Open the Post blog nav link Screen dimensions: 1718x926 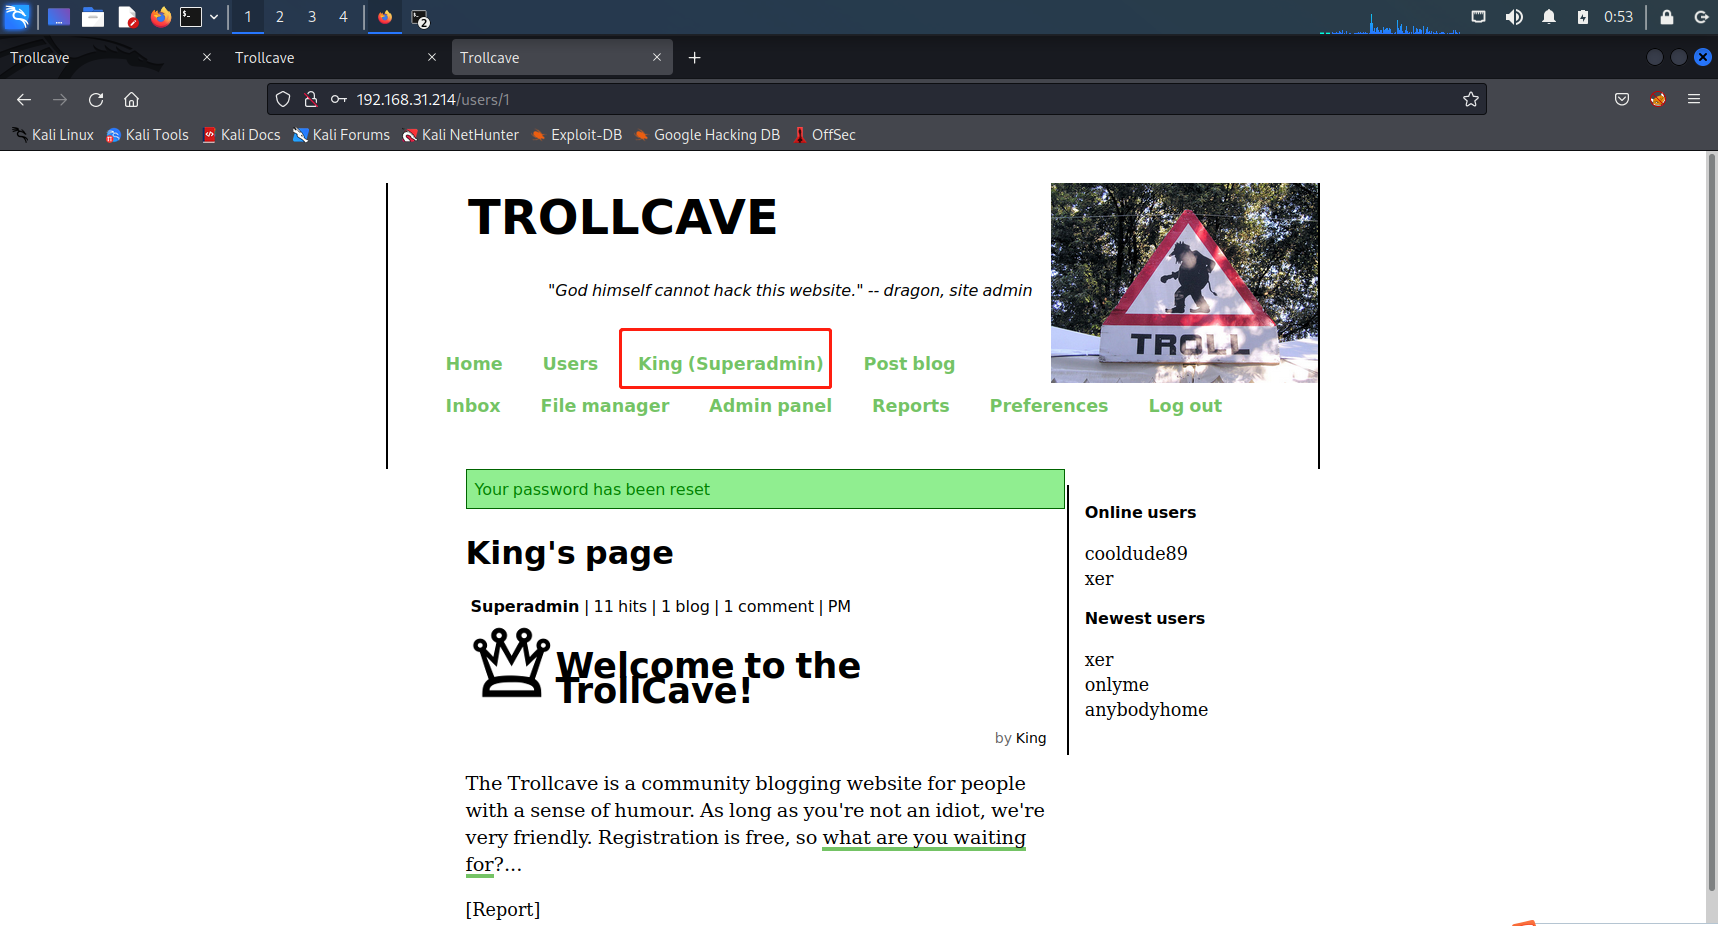click(x=909, y=364)
